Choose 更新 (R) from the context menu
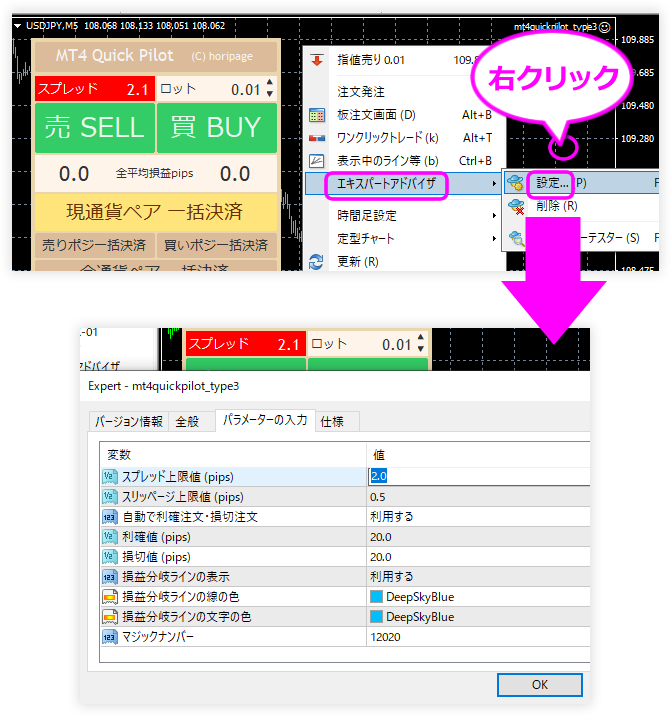 click(x=358, y=262)
